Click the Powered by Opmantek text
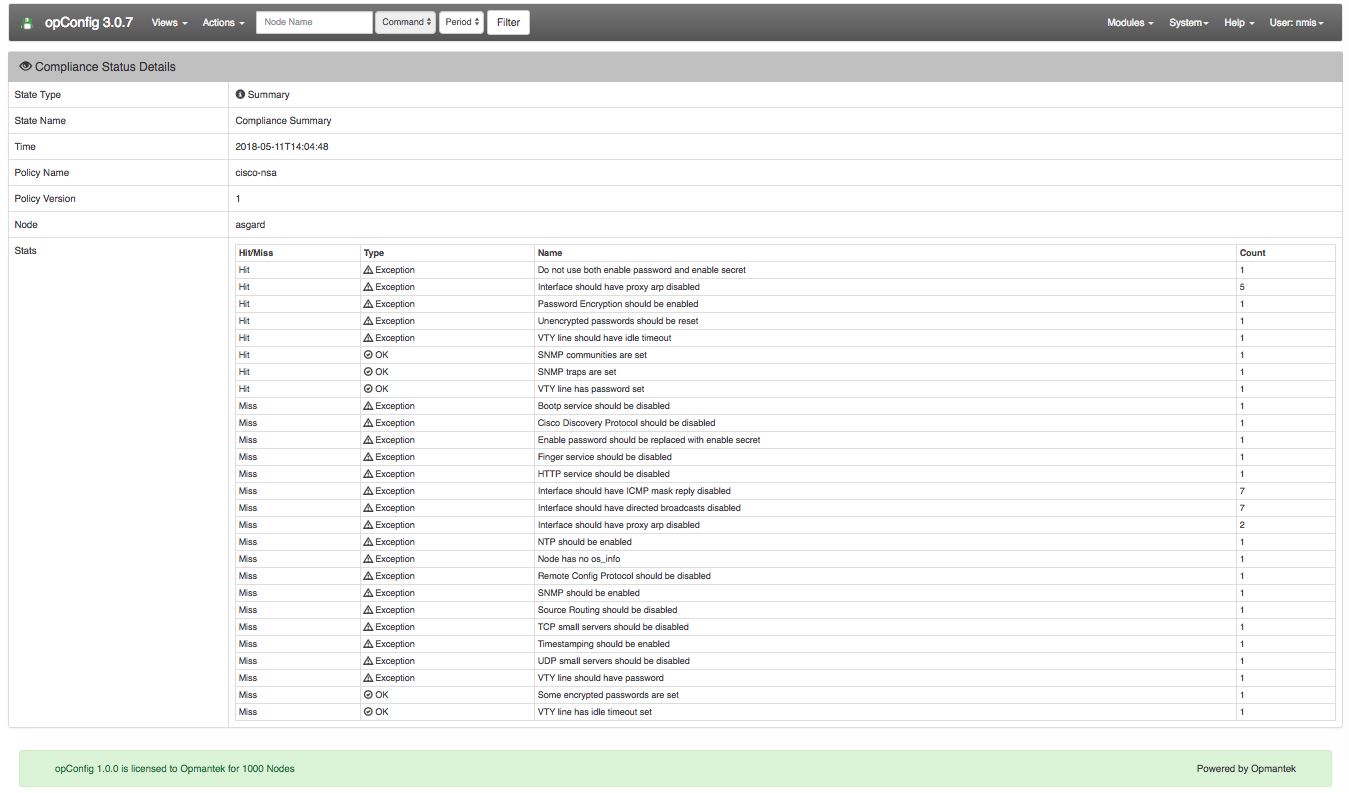The width and height of the screenshot is (1349, 793). click(1246, 769)
